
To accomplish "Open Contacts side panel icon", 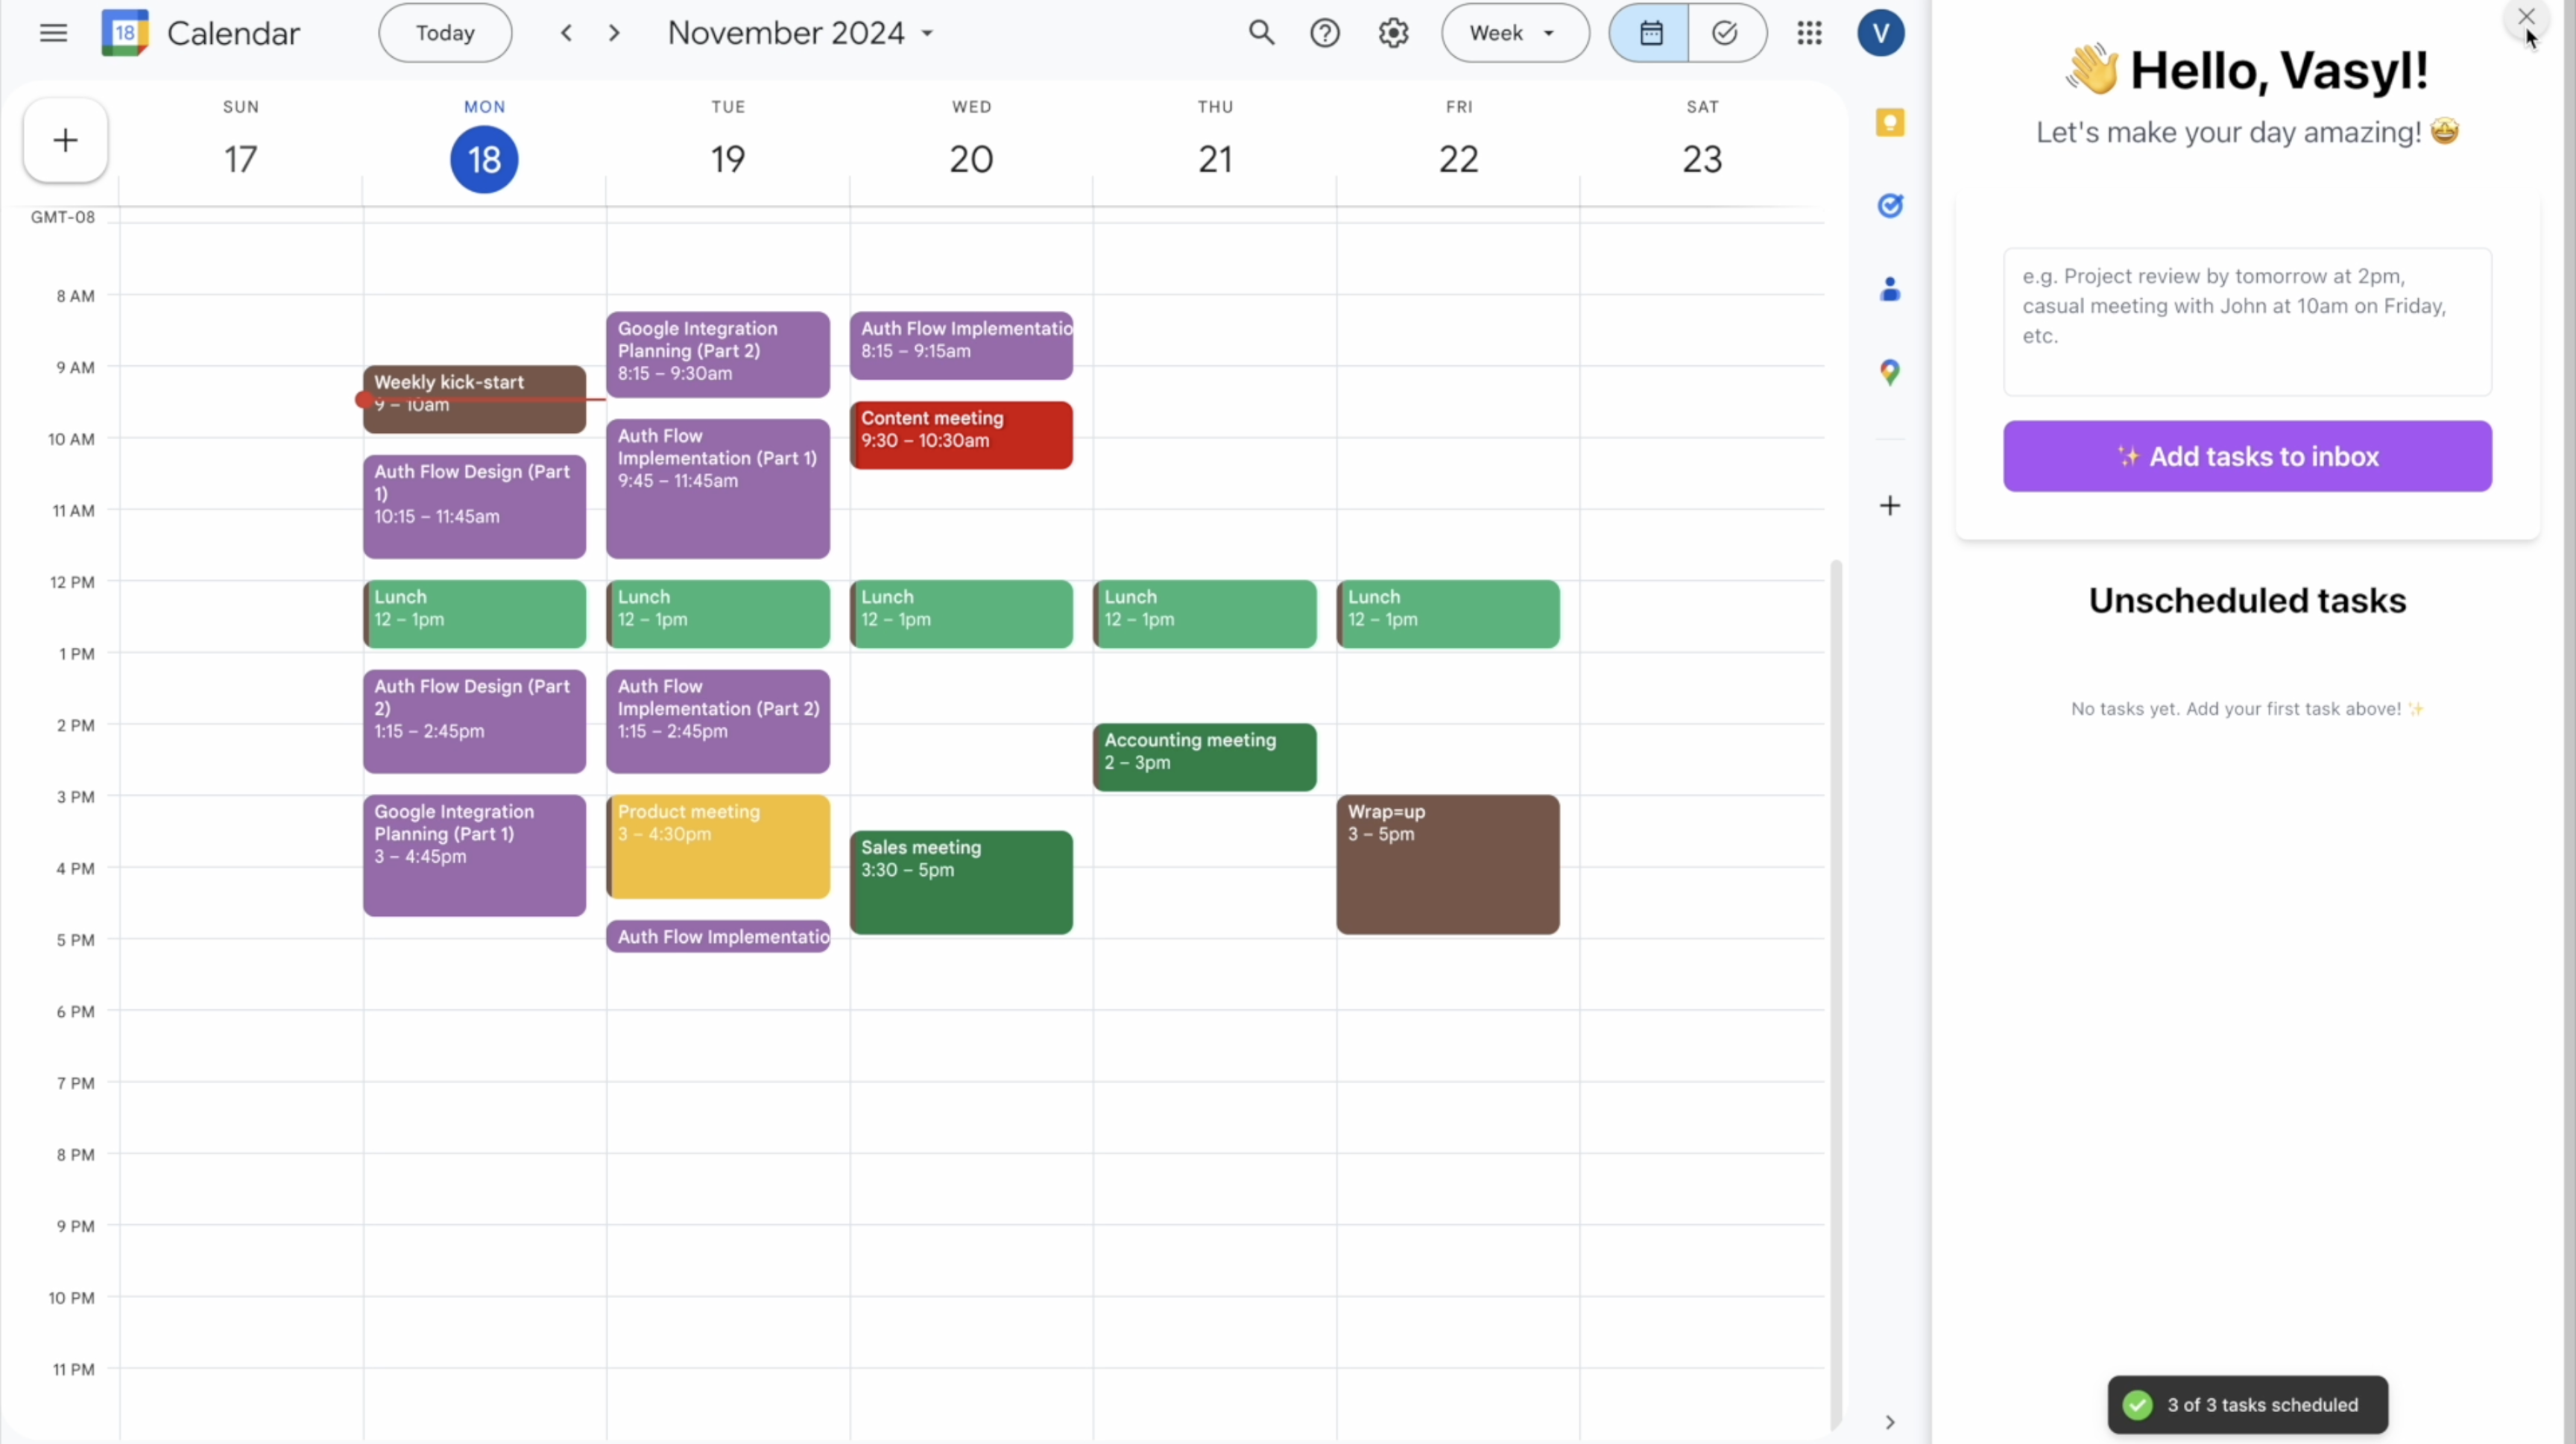I will (1889, 290).
